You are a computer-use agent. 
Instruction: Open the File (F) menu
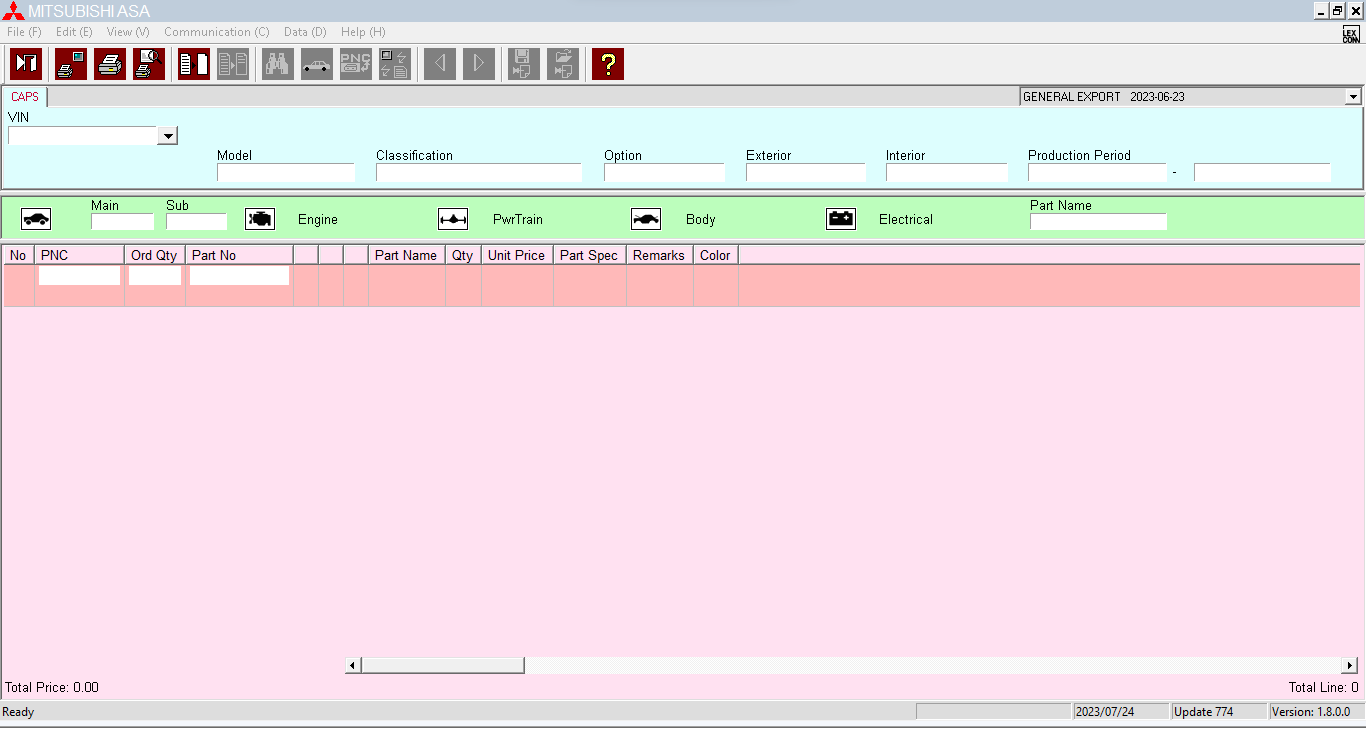coord(23,31)
